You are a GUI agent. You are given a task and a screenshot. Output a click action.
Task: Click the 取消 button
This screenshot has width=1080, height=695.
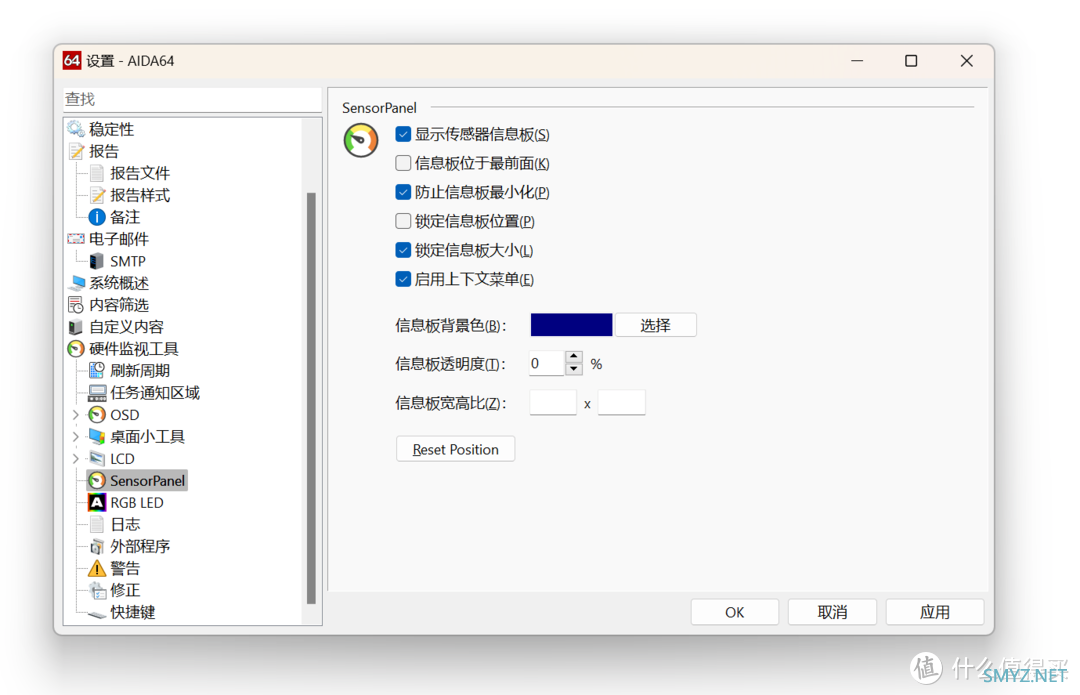pos(832,612)
